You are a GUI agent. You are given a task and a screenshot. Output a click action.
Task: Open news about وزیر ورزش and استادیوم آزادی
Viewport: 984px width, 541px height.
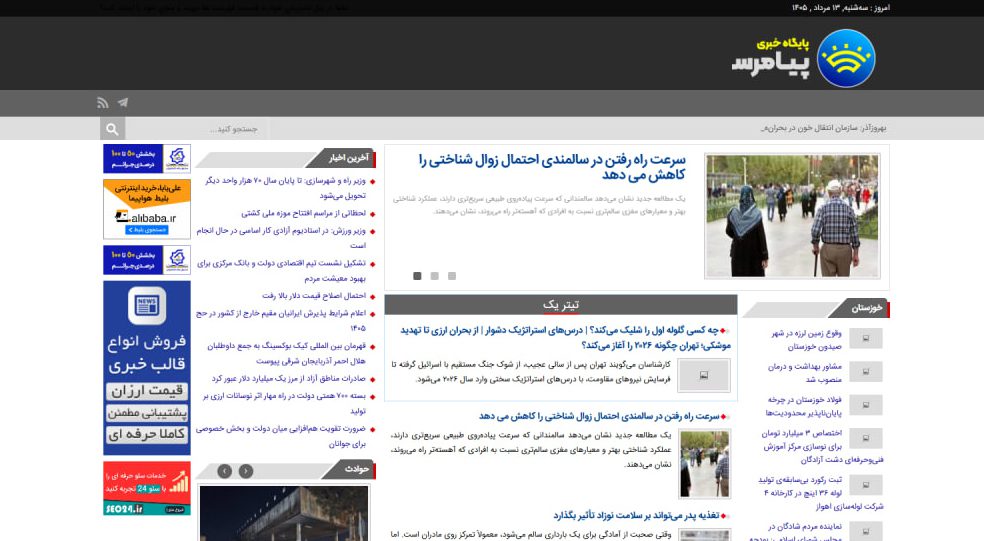pyautogui.click(x=281, y=238)
